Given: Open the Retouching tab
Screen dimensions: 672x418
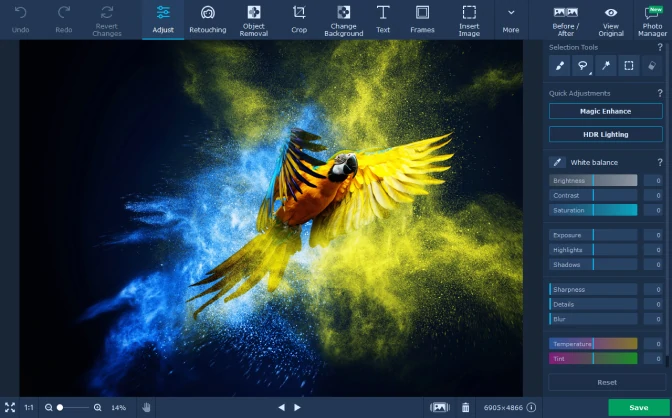Looking at the screenshot, I should click(207, 20).
